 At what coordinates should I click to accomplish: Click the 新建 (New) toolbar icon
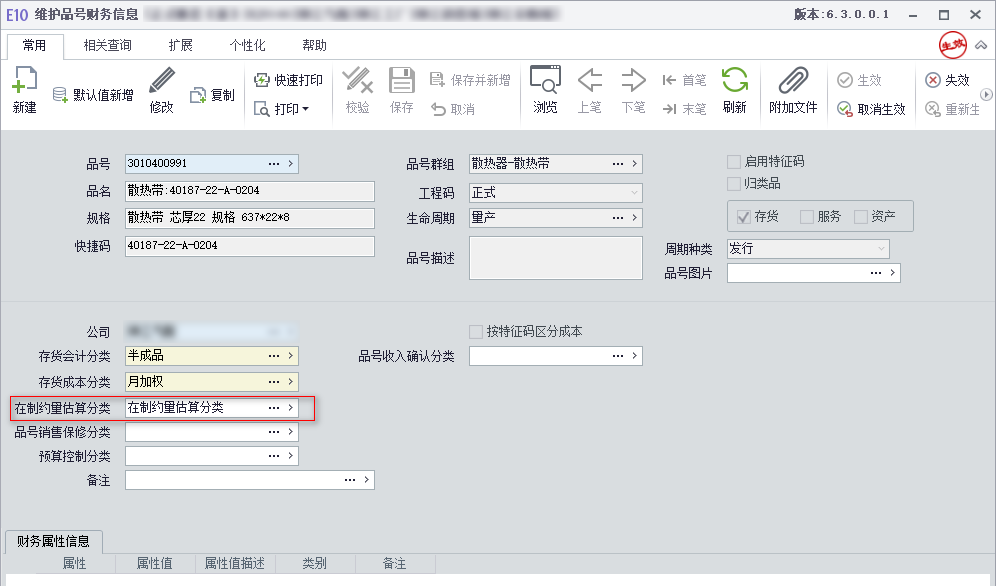pyautogui.click(x=25, y=81)
